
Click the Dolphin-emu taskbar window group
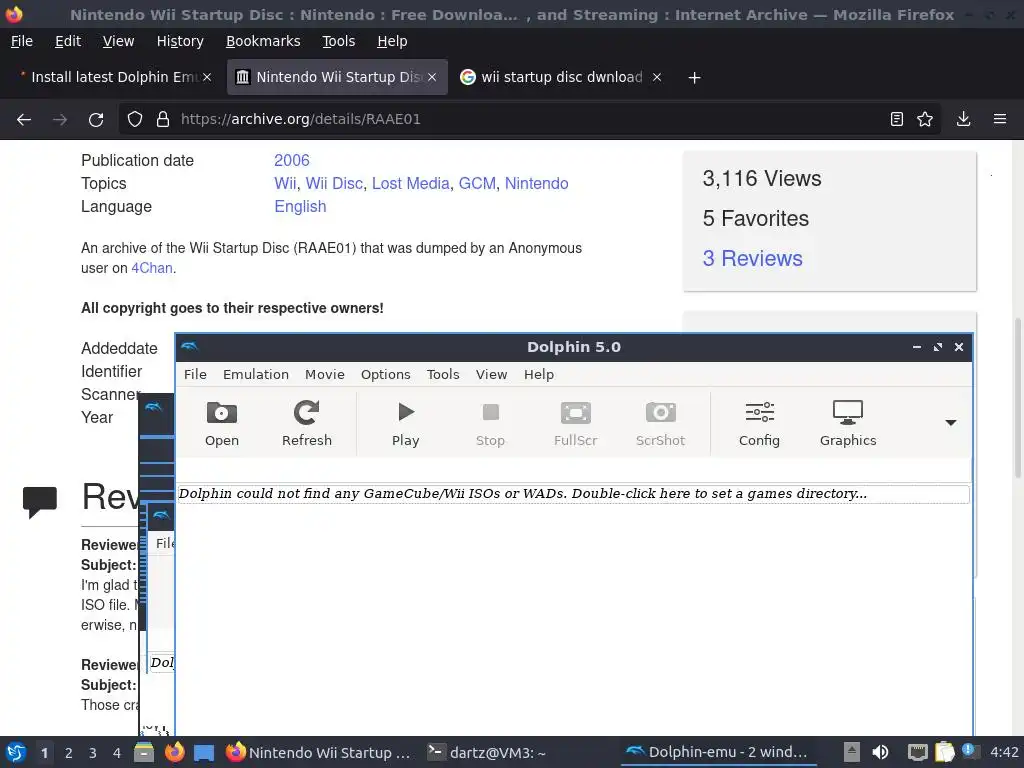[x=716, y=752]
